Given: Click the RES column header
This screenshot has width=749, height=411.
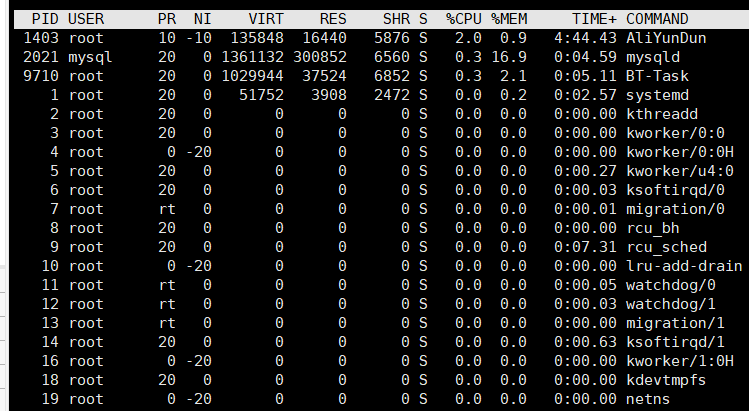Looking at the screenshot, I should click(x=333, y=19).
